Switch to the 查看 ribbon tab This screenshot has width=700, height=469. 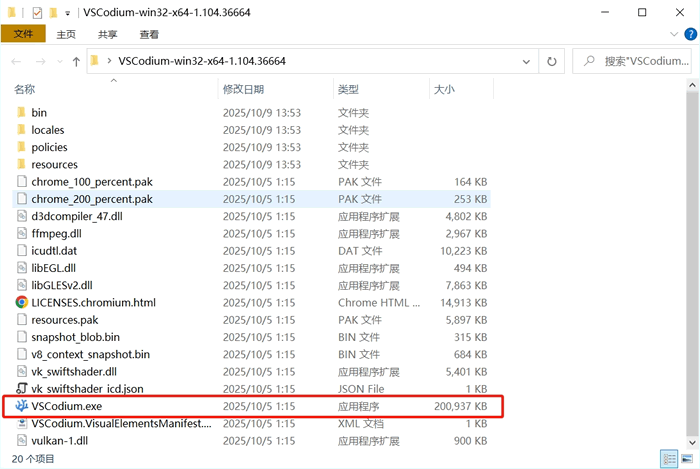pyautogui.click(x=149, y=34)
